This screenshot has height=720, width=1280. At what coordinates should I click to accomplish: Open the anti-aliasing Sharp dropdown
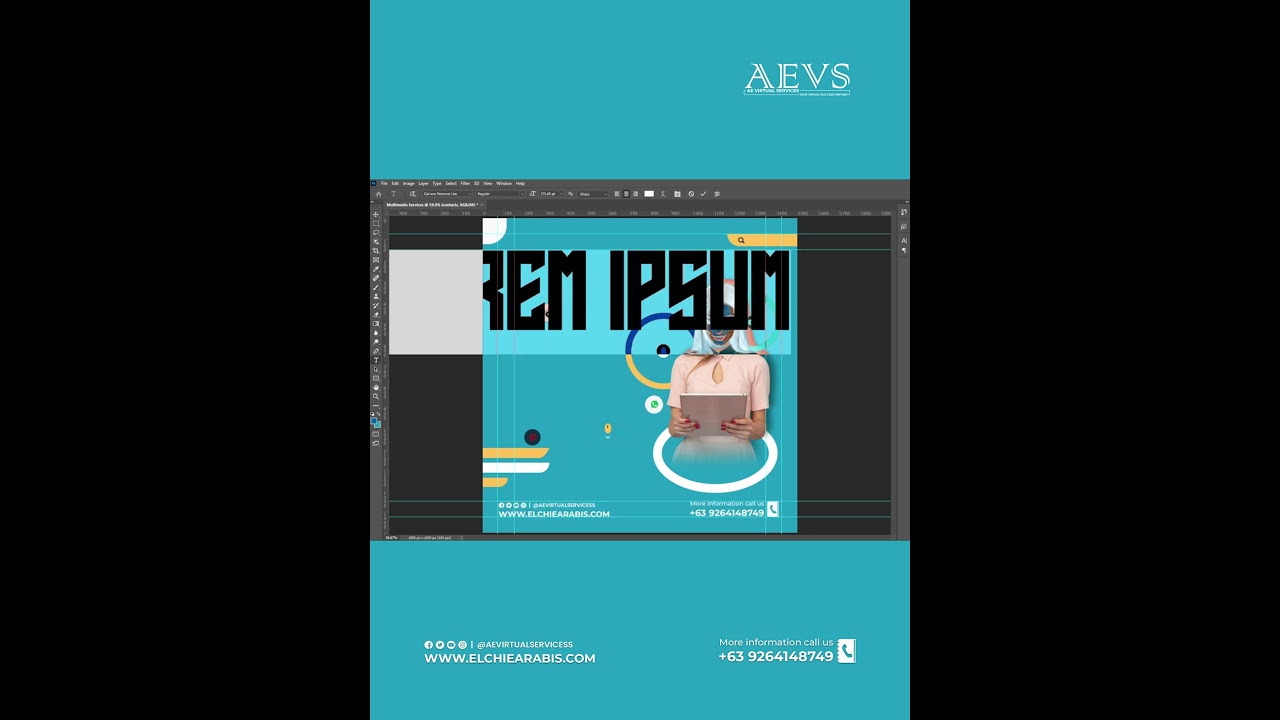click(x=593, y=194)
